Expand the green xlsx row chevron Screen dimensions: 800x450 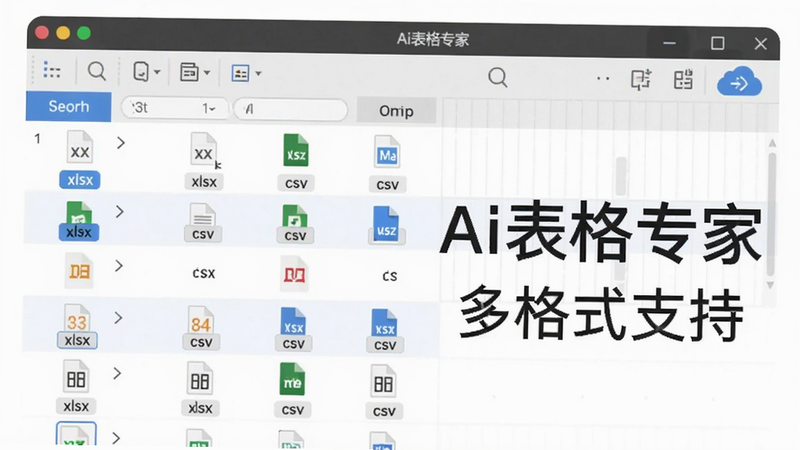click(119, 212)
